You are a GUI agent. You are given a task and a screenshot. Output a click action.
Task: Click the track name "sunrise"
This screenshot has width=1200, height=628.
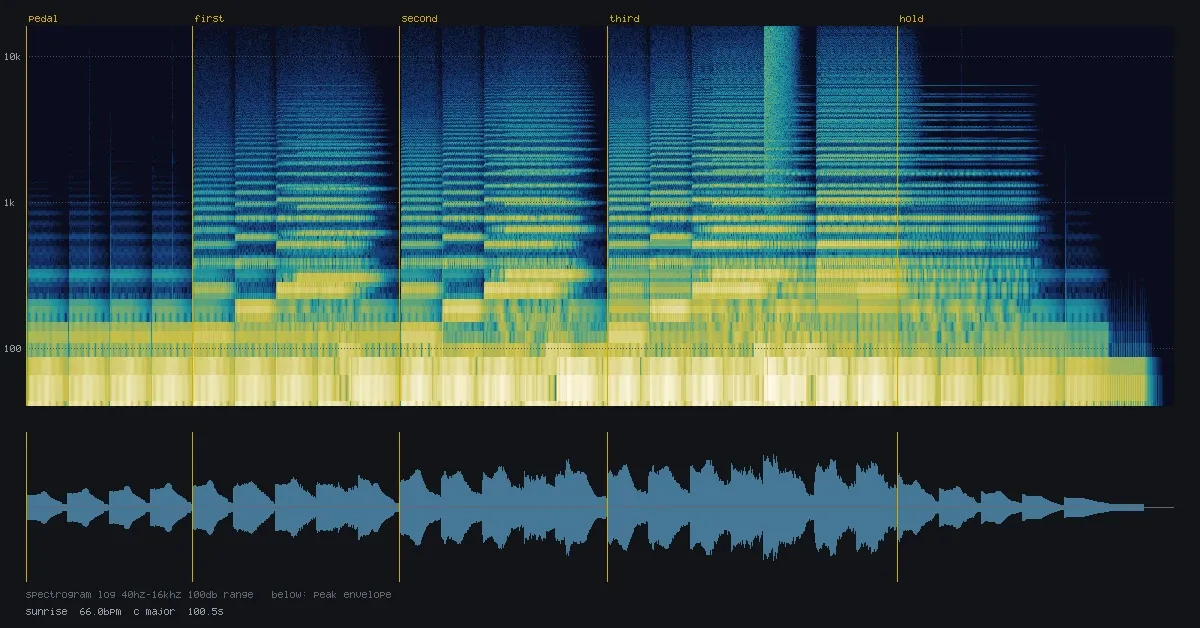47,611
